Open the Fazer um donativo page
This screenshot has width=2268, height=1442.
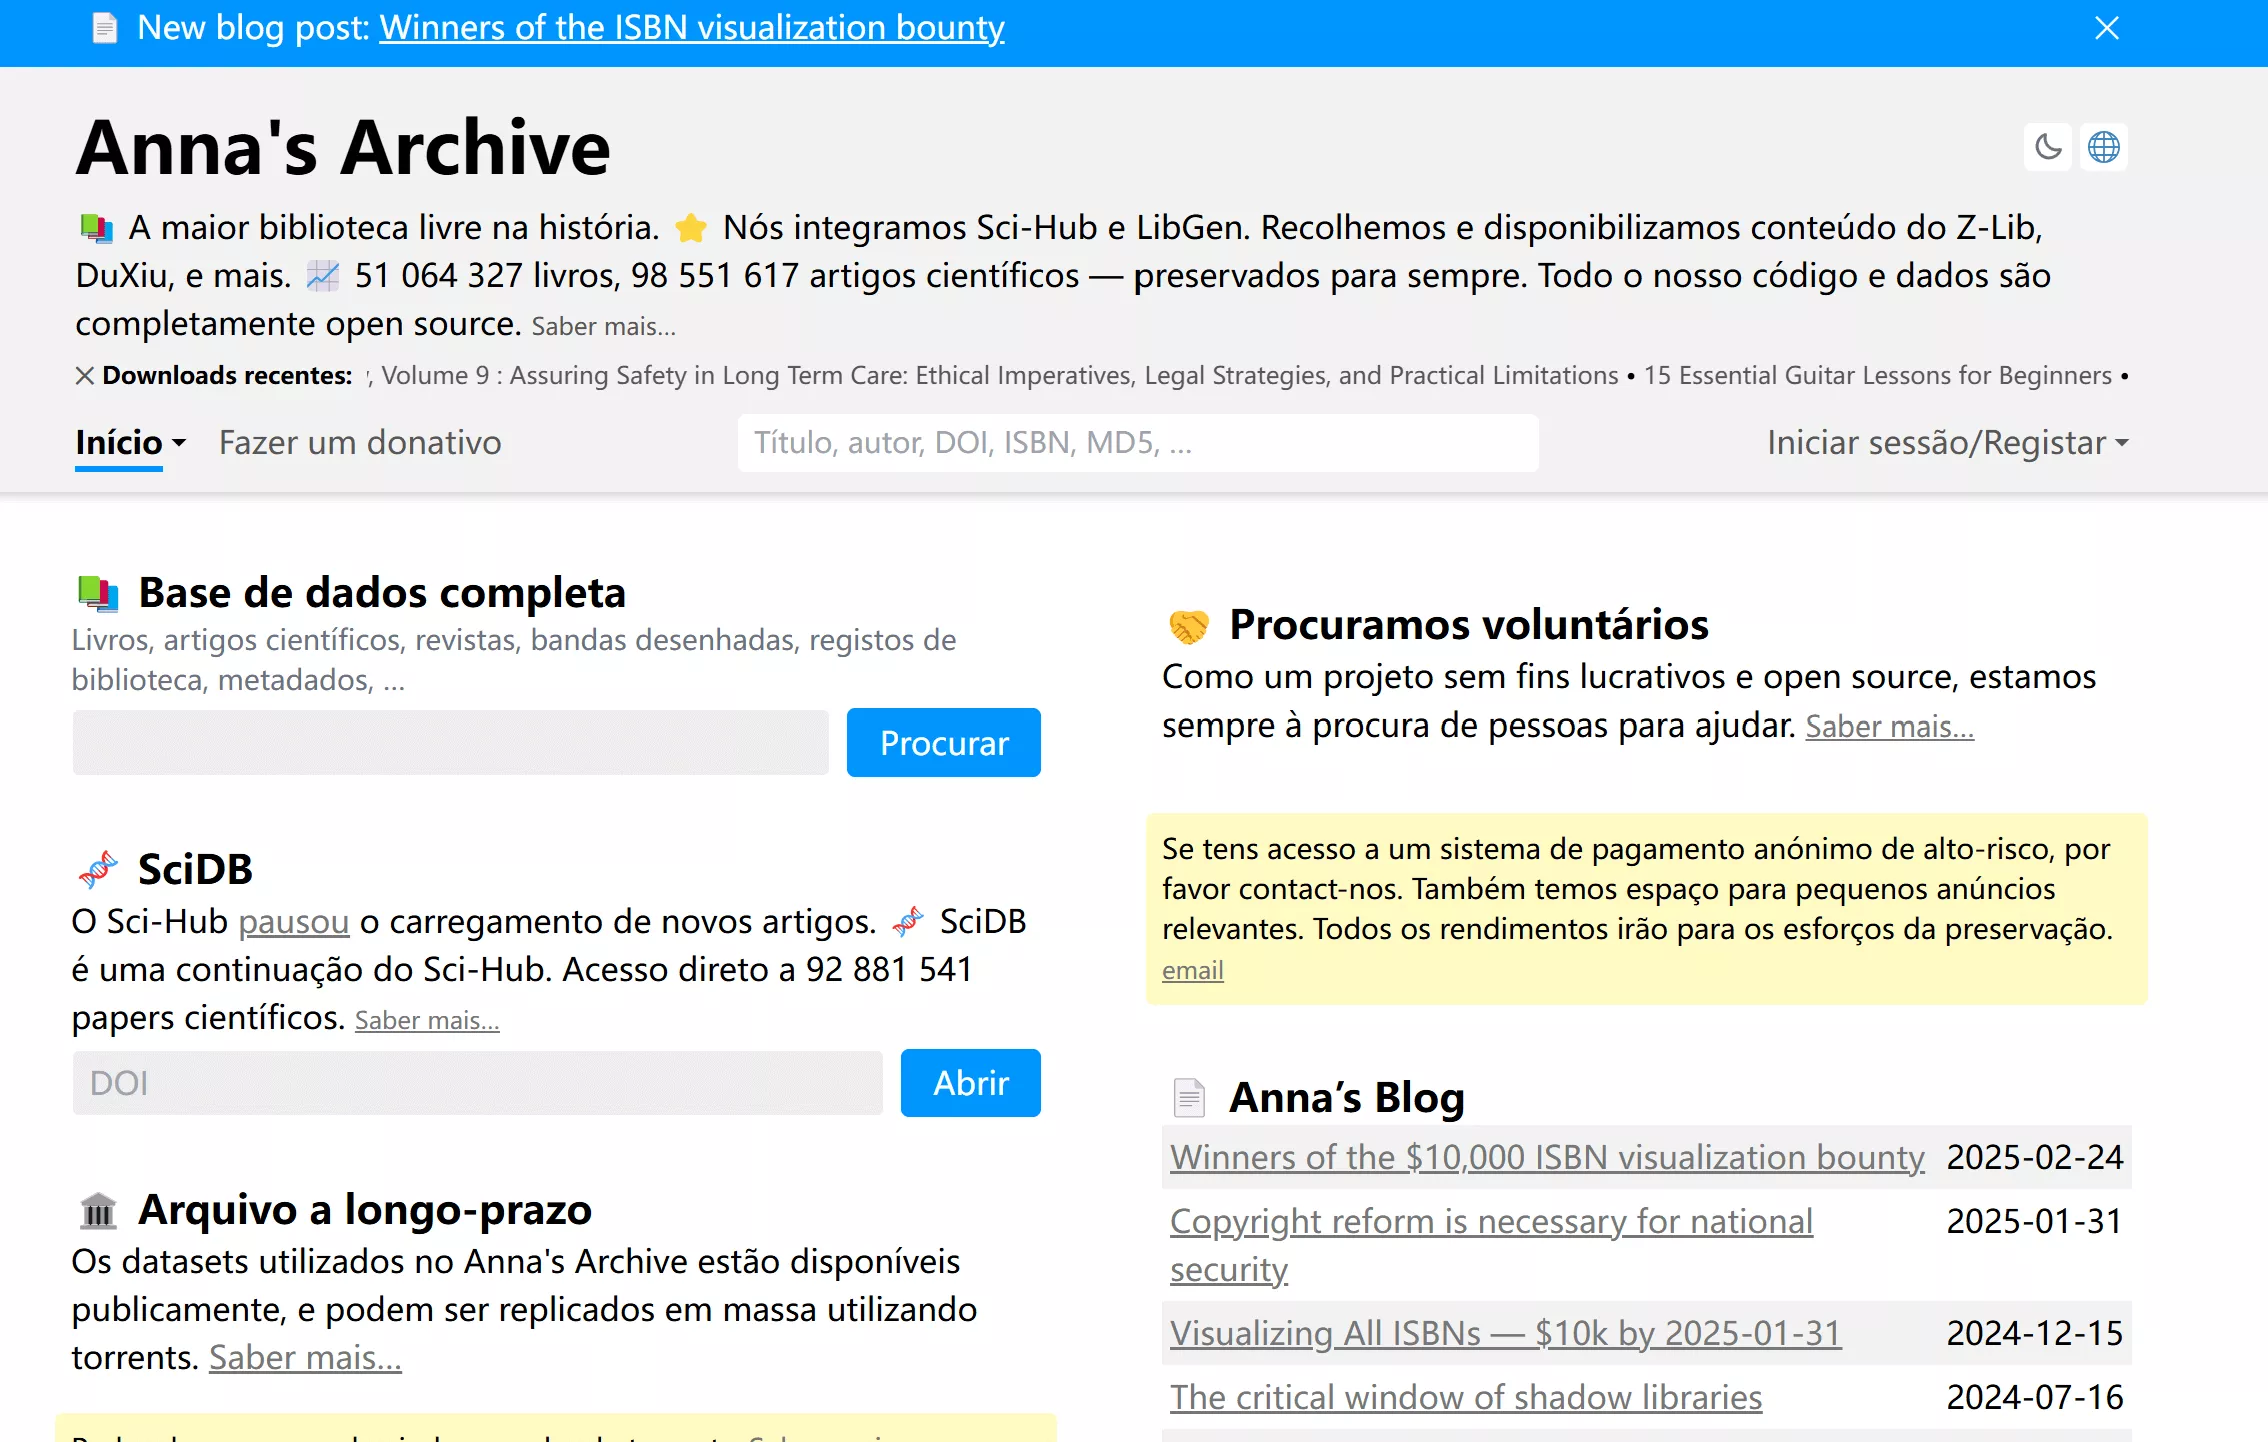click(x=360, y=443)
